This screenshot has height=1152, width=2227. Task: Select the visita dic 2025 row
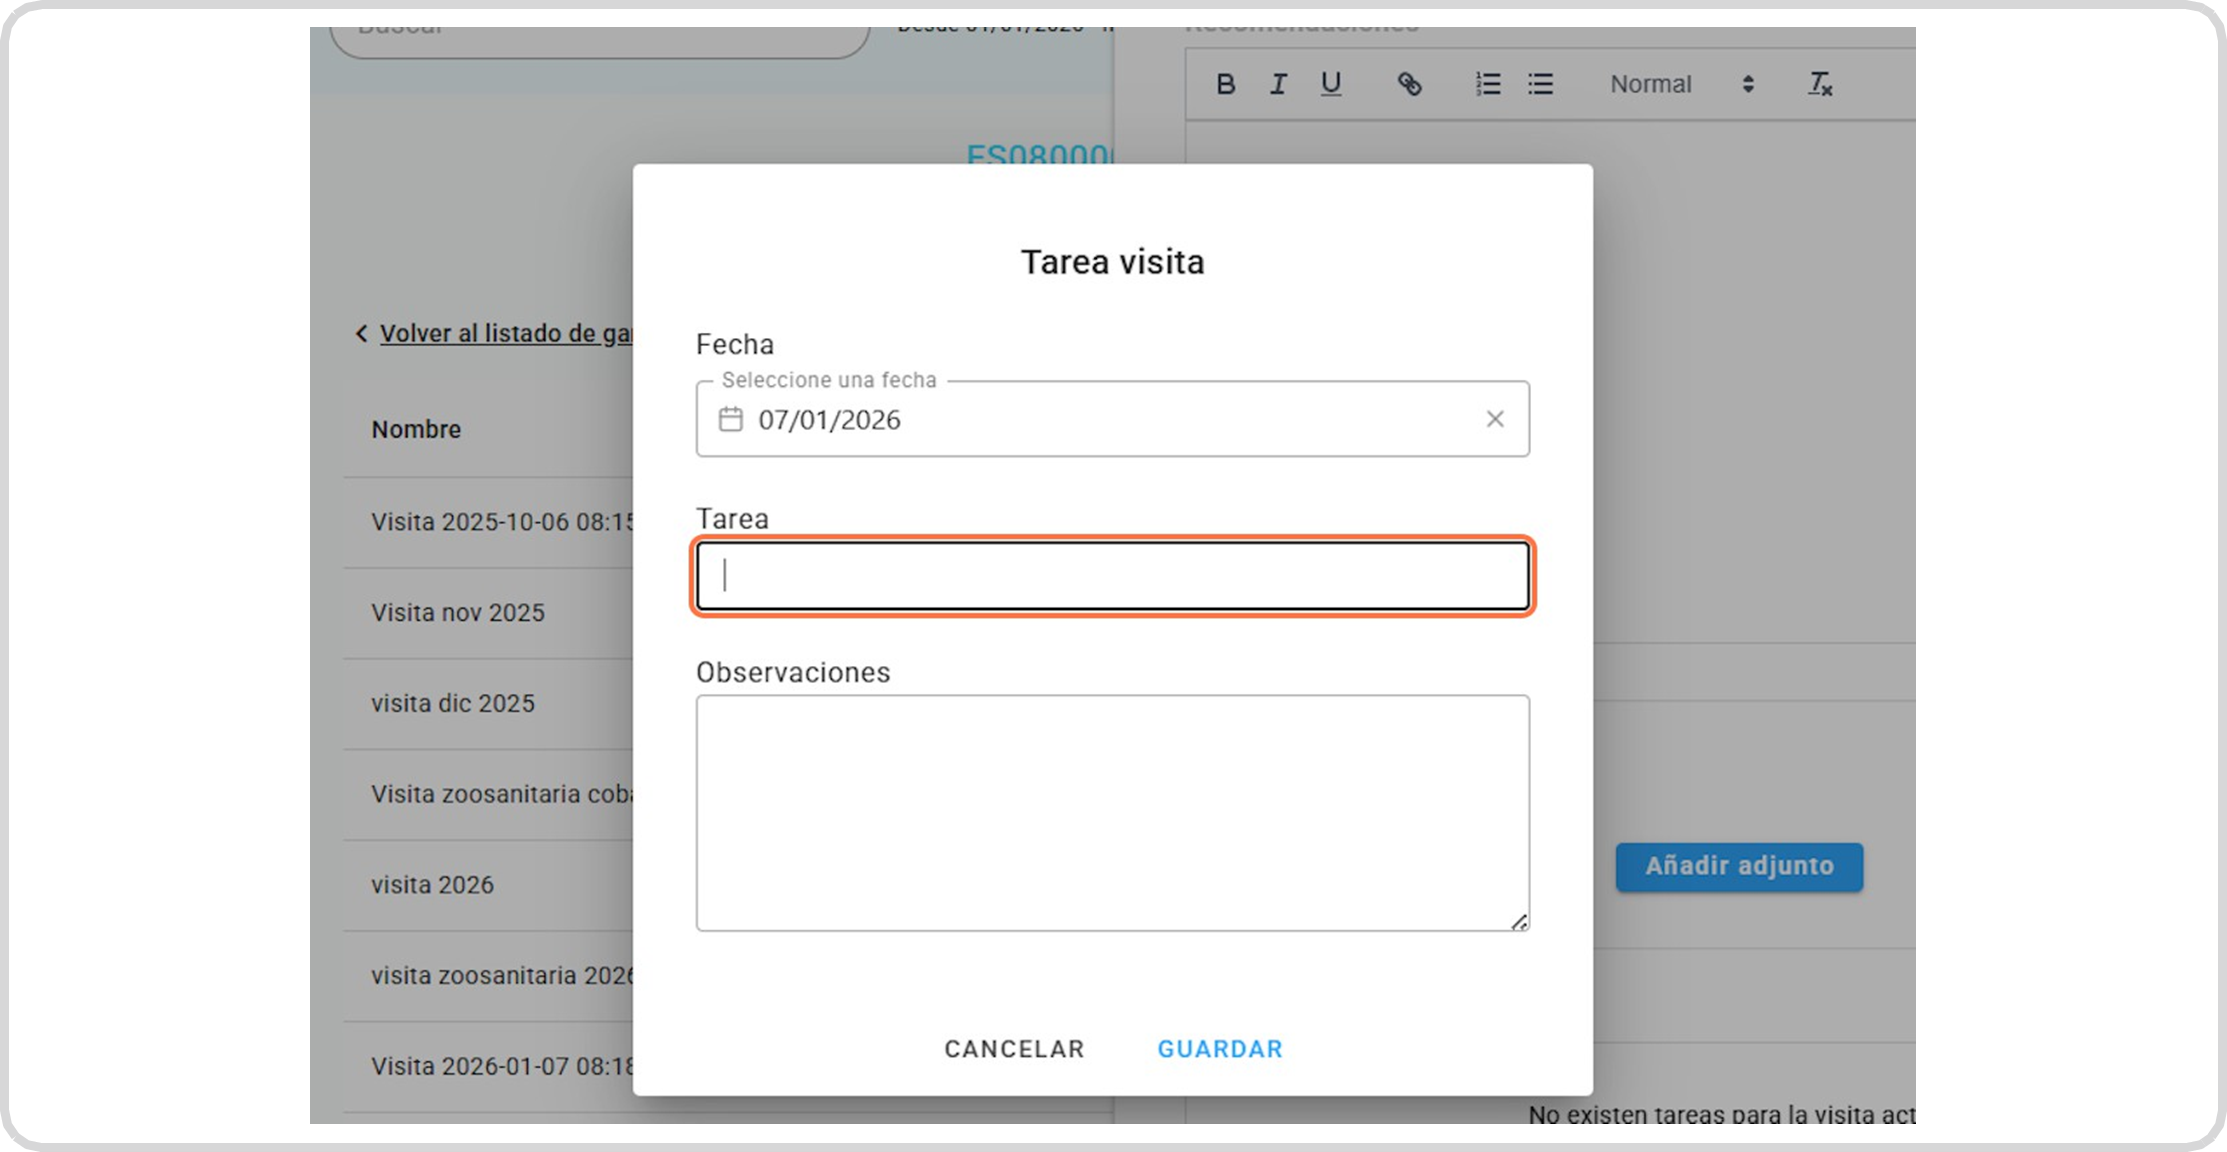point(453,703)
